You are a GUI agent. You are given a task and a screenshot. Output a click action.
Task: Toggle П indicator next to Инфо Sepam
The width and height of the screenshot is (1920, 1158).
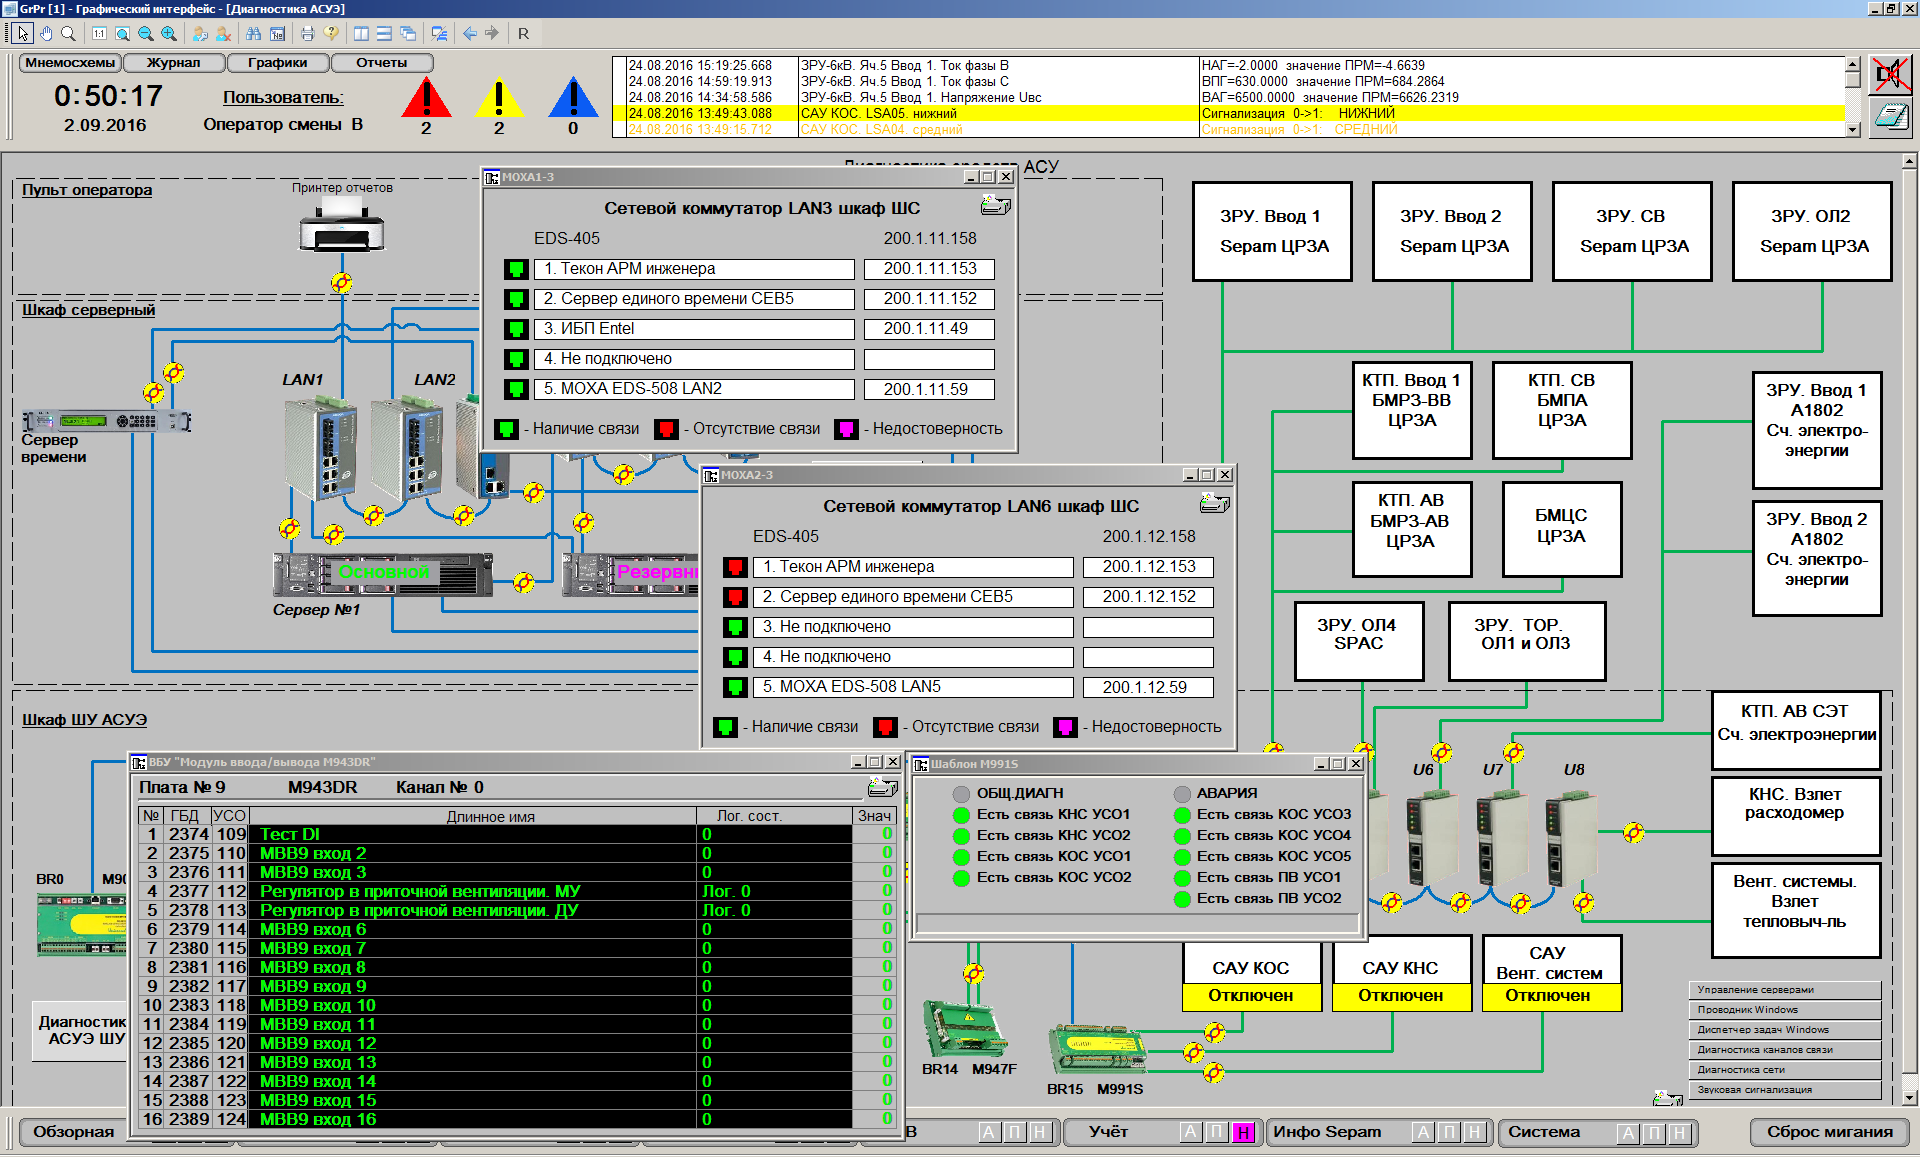click(1449, 1132)
